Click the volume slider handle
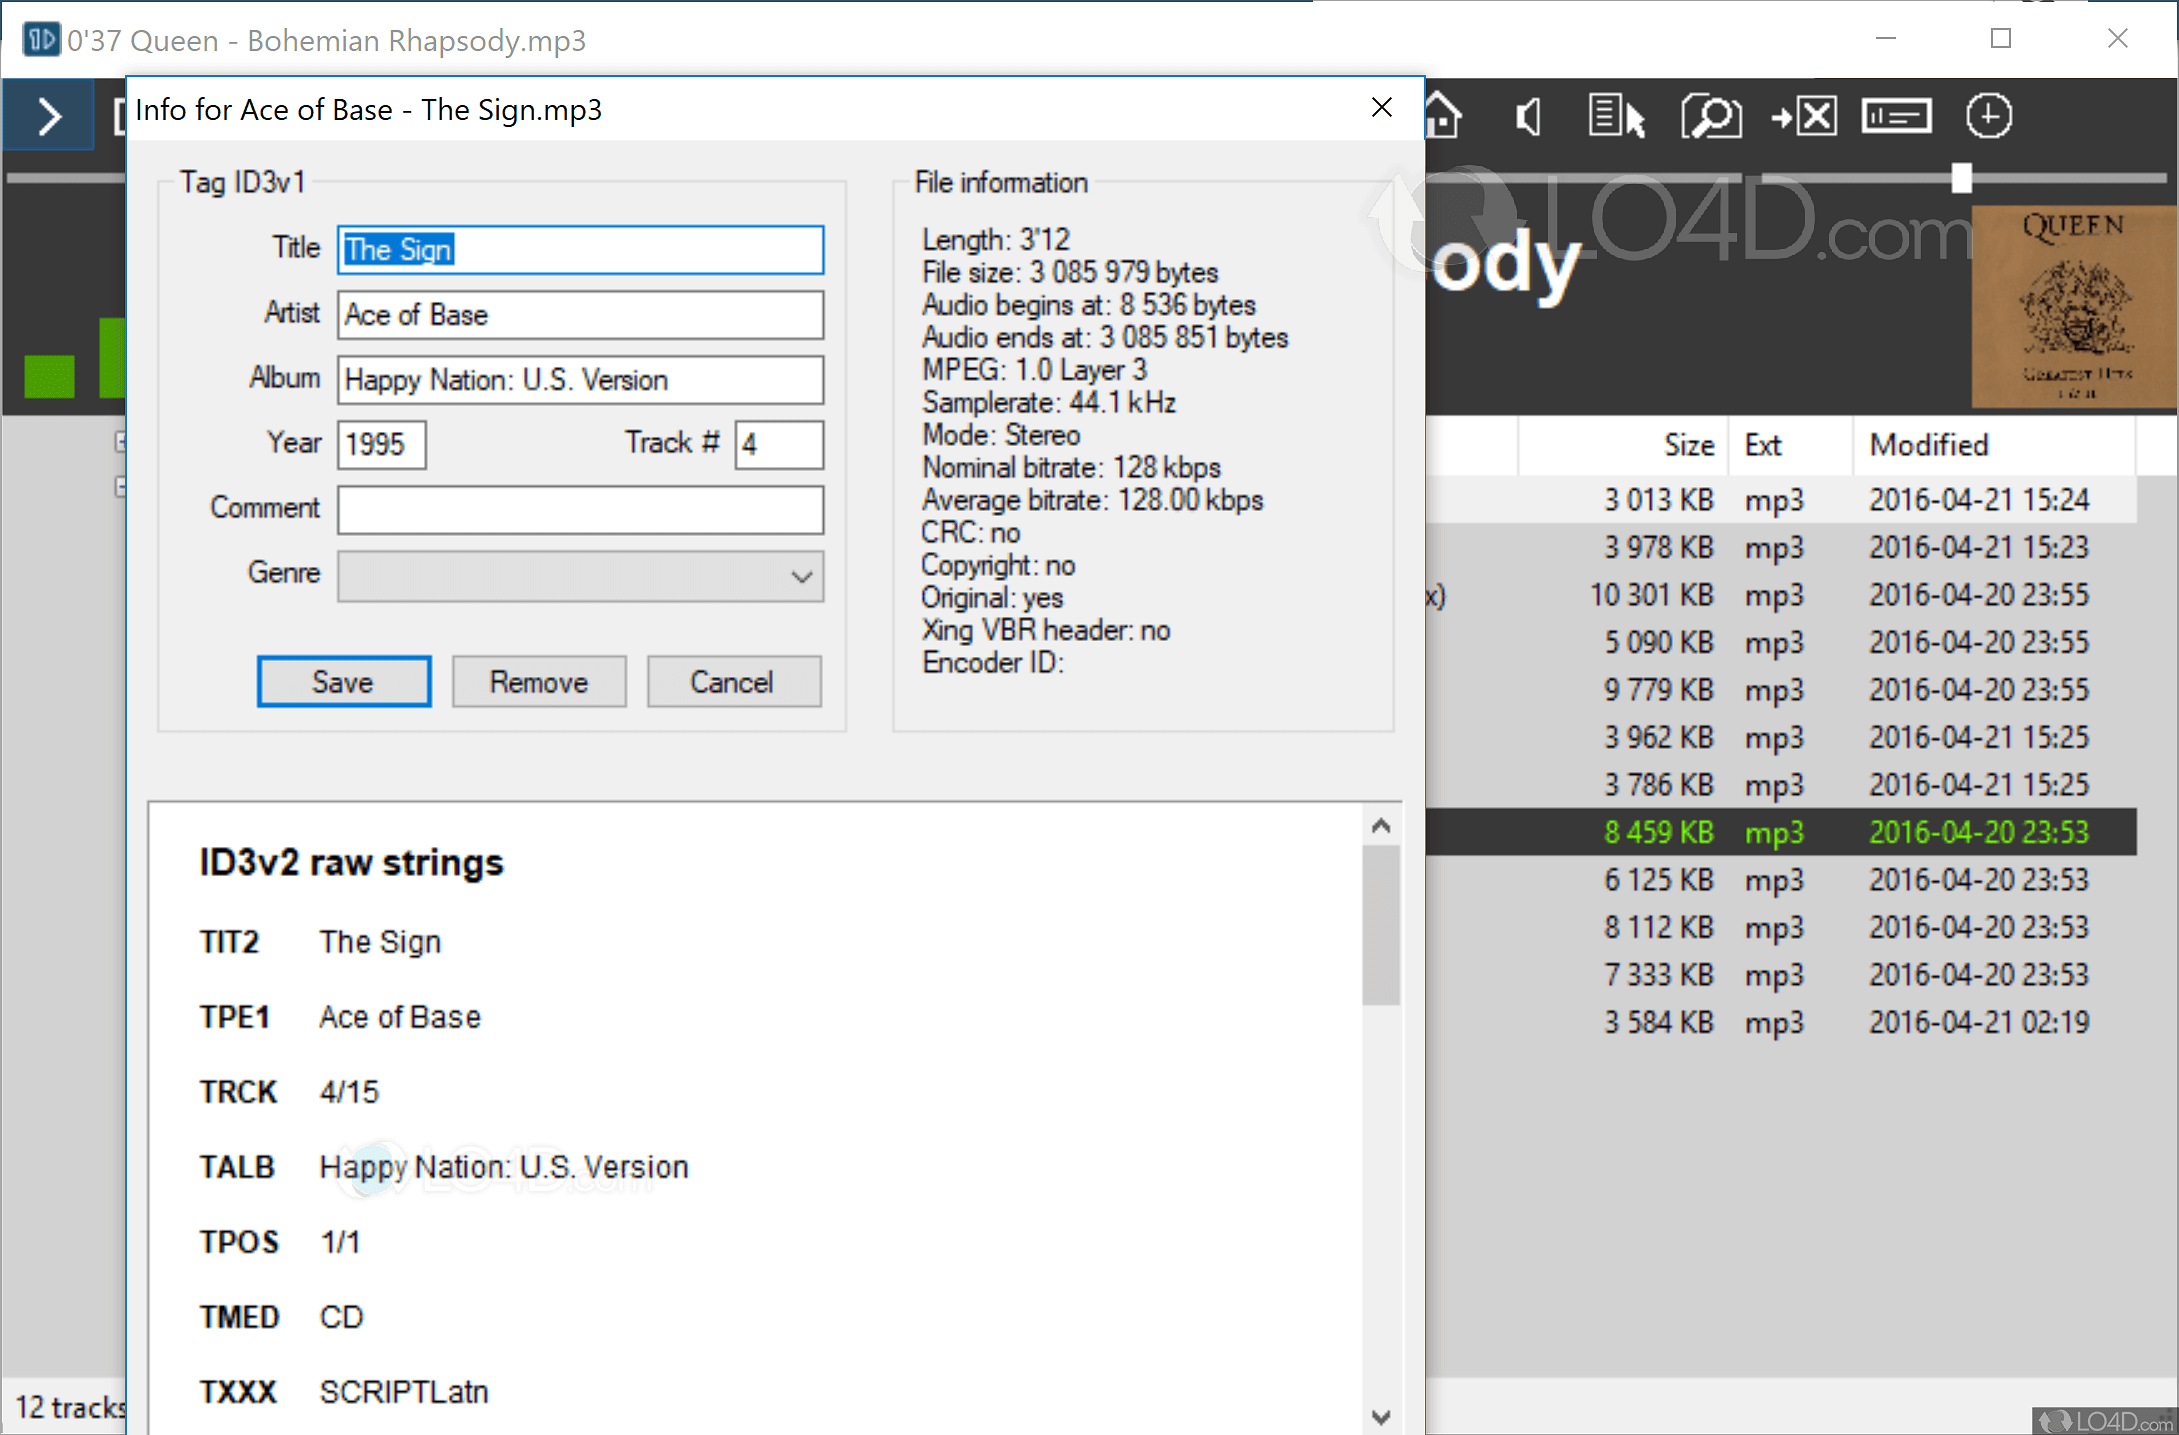 click(1961, 178)
